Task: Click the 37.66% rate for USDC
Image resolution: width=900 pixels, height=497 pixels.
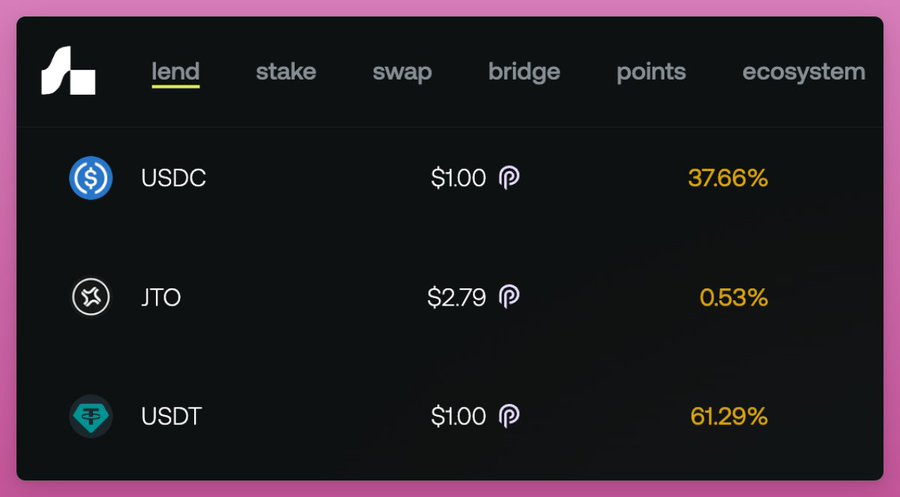Action: click(727, 179)
